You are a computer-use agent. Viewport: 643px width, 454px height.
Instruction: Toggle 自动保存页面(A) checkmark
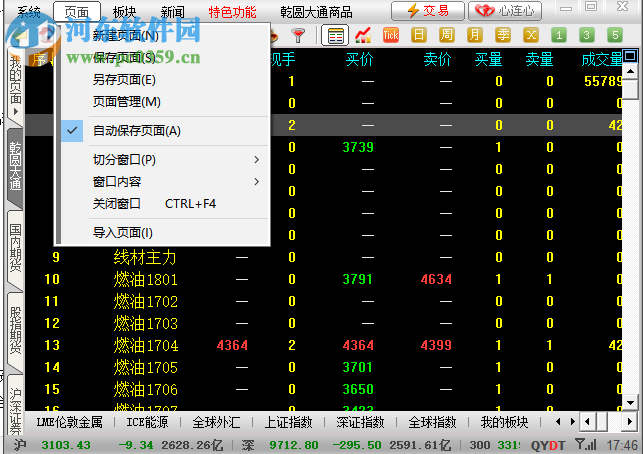click(x=72, y=131)
